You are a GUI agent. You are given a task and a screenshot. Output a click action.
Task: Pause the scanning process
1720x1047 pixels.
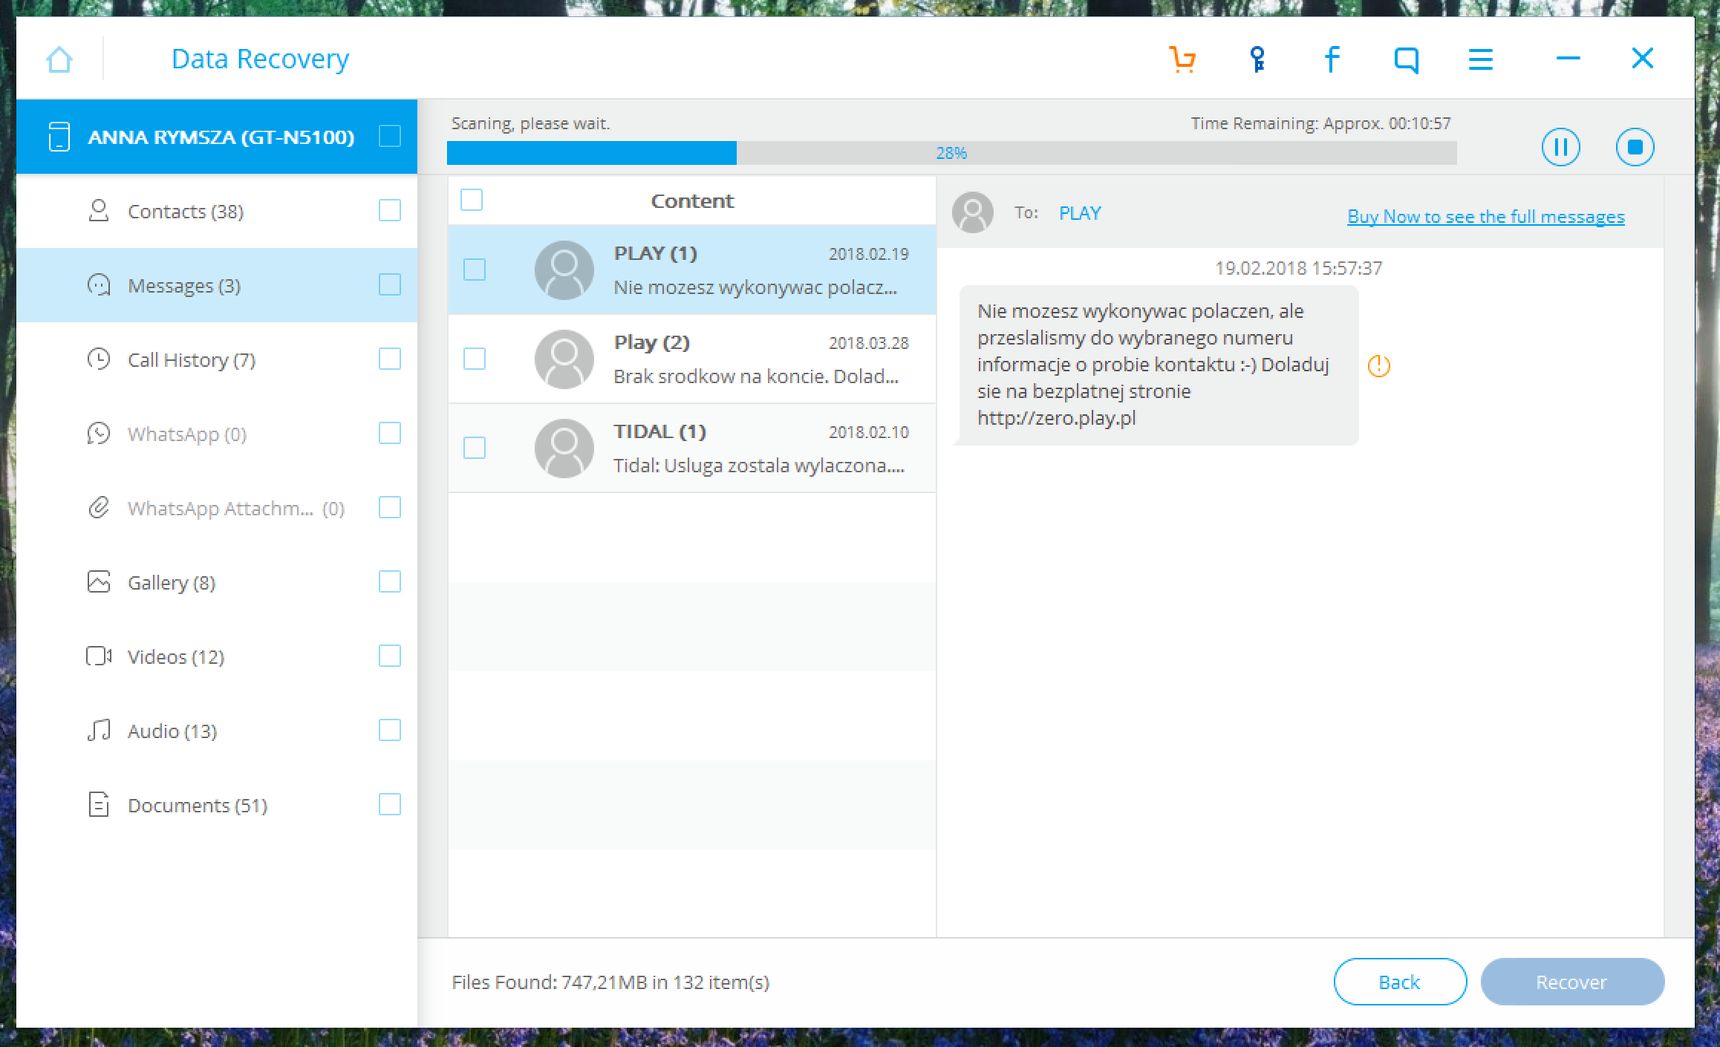pos(1560,147)
